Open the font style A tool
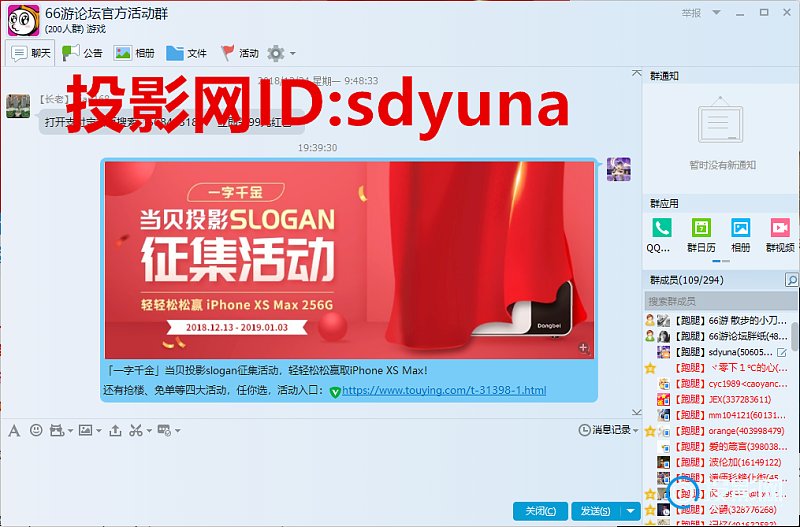This screenshot has height=527, width=800. coord(14,431)
